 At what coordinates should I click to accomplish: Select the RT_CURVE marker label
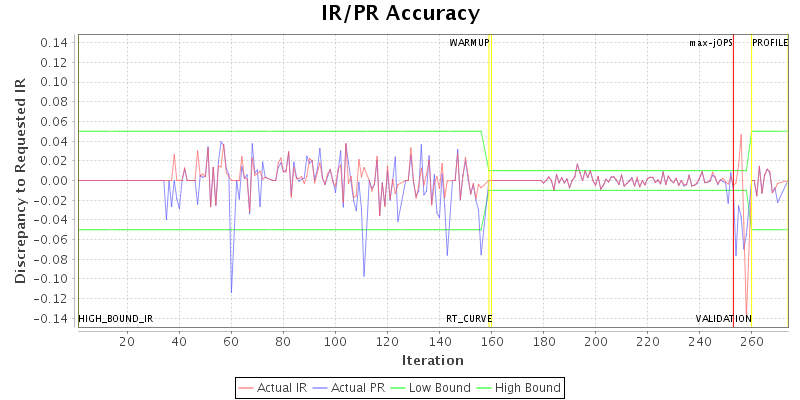pyautogui.click(x=469, y=318)
